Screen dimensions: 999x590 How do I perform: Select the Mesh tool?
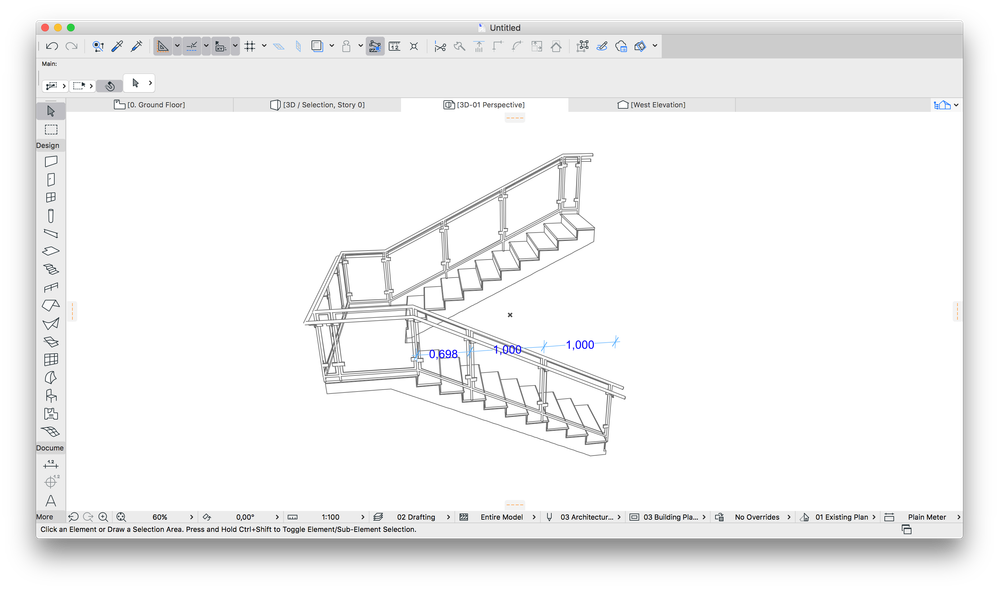pyautogui.click(x=51, y=431)
